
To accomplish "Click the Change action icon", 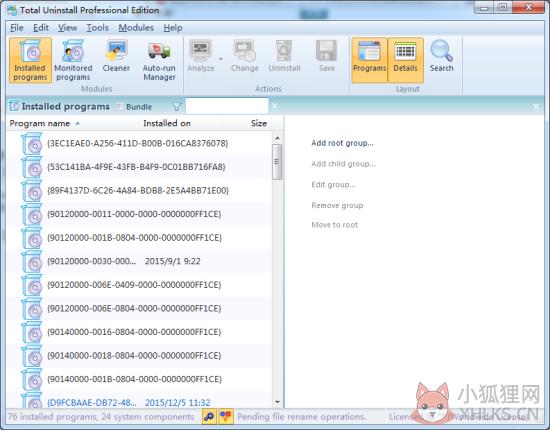I will 245,51.
